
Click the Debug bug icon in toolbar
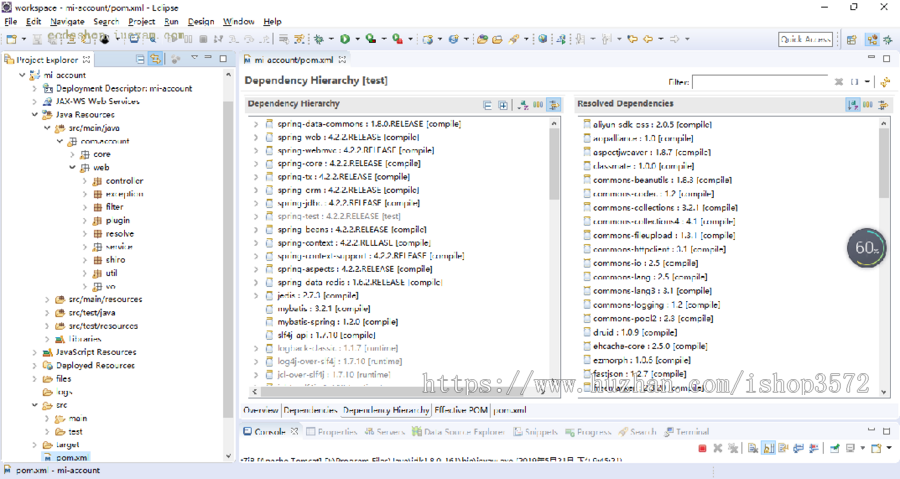319,39
